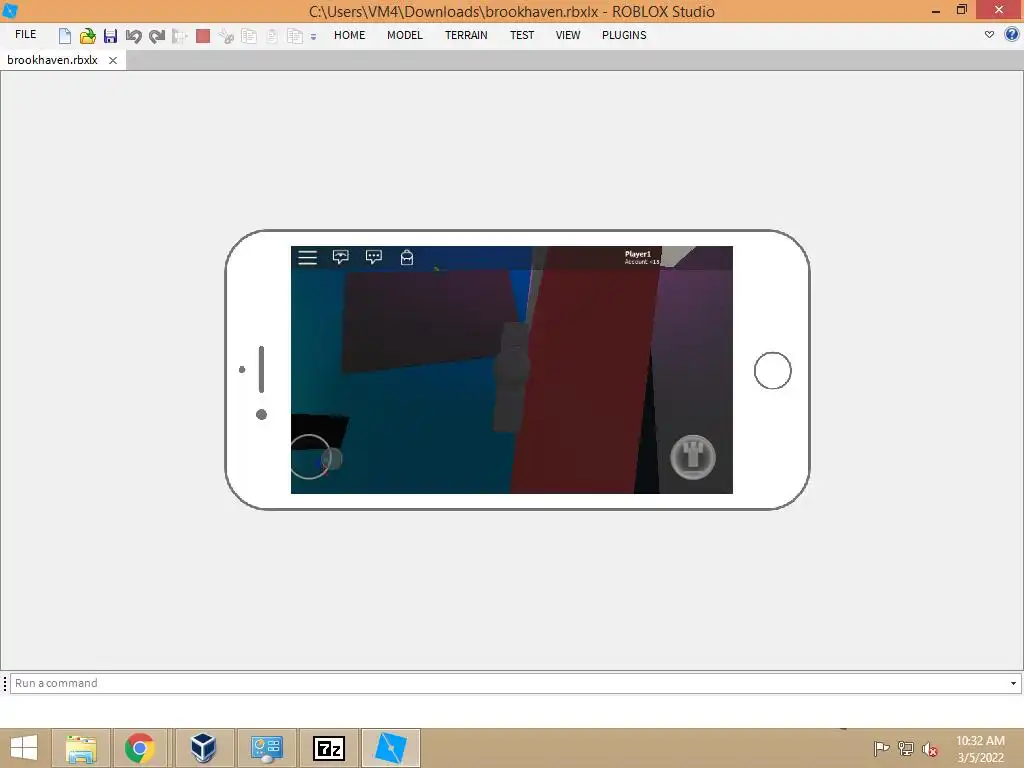
Task: Open Control Panel taskbar icon
Action: (266, 748)
